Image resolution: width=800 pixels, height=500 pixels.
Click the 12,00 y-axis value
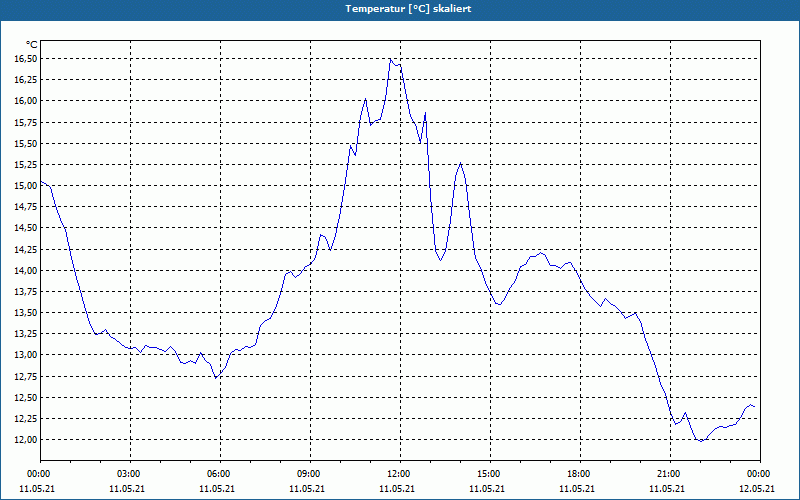coord(26,439)
